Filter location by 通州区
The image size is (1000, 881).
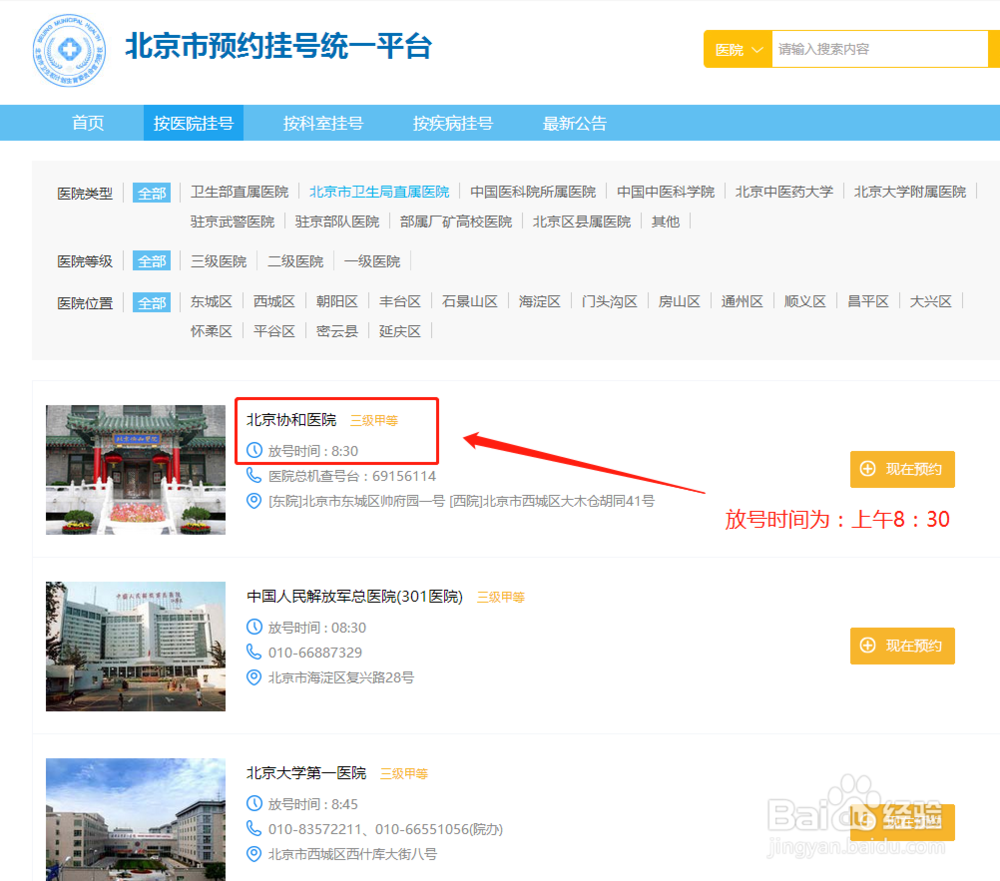click(742, 301)
